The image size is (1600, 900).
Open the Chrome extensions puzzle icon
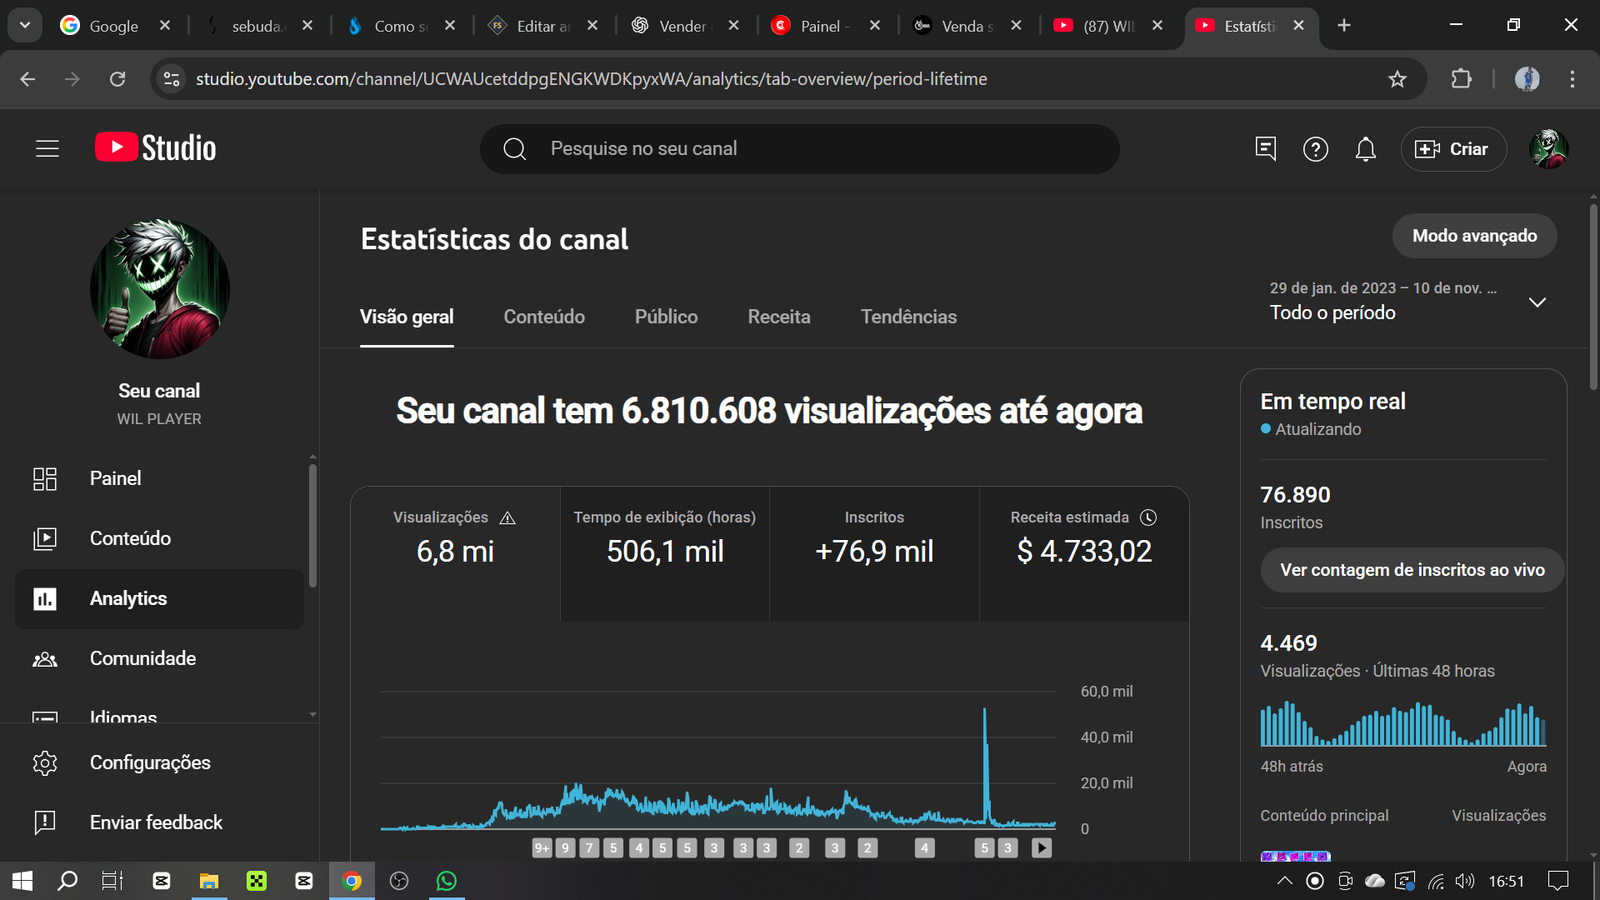point(1461,79)
